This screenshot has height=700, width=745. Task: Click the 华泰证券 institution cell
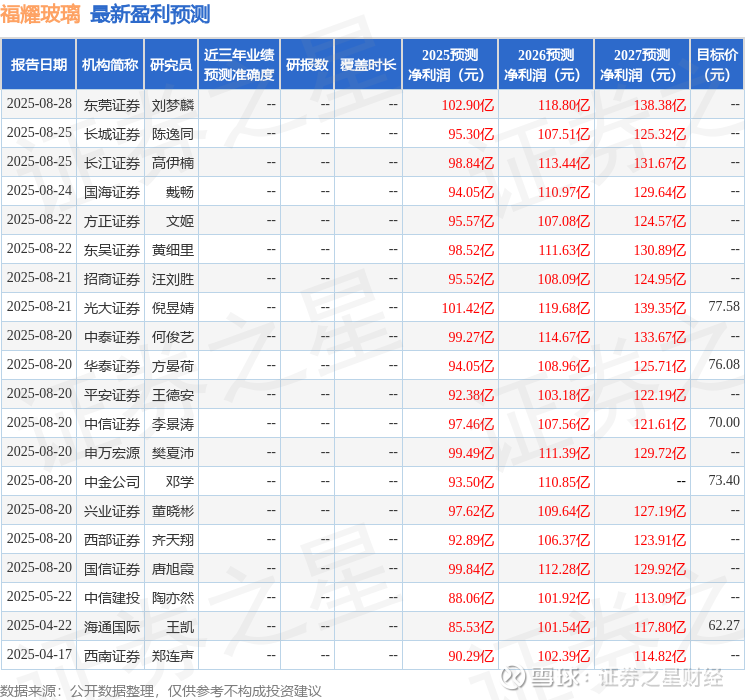click(112, 366)
